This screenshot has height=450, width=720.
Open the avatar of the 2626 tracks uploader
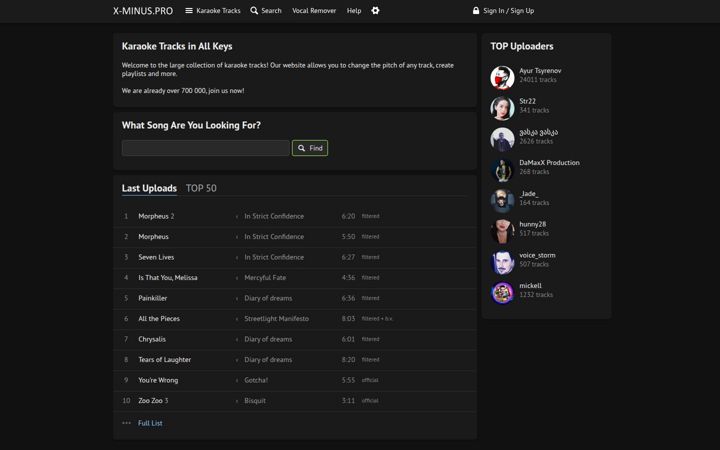click(x=502, y=139)
